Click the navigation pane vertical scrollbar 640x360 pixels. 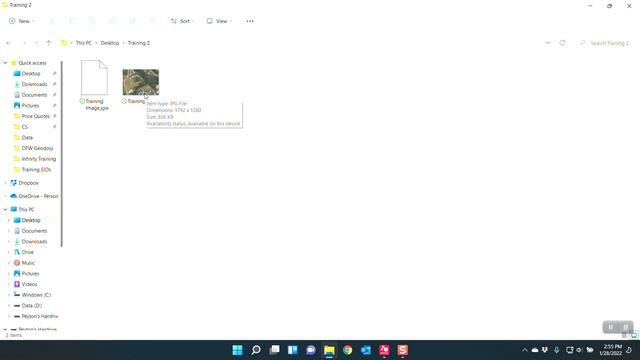62,154
